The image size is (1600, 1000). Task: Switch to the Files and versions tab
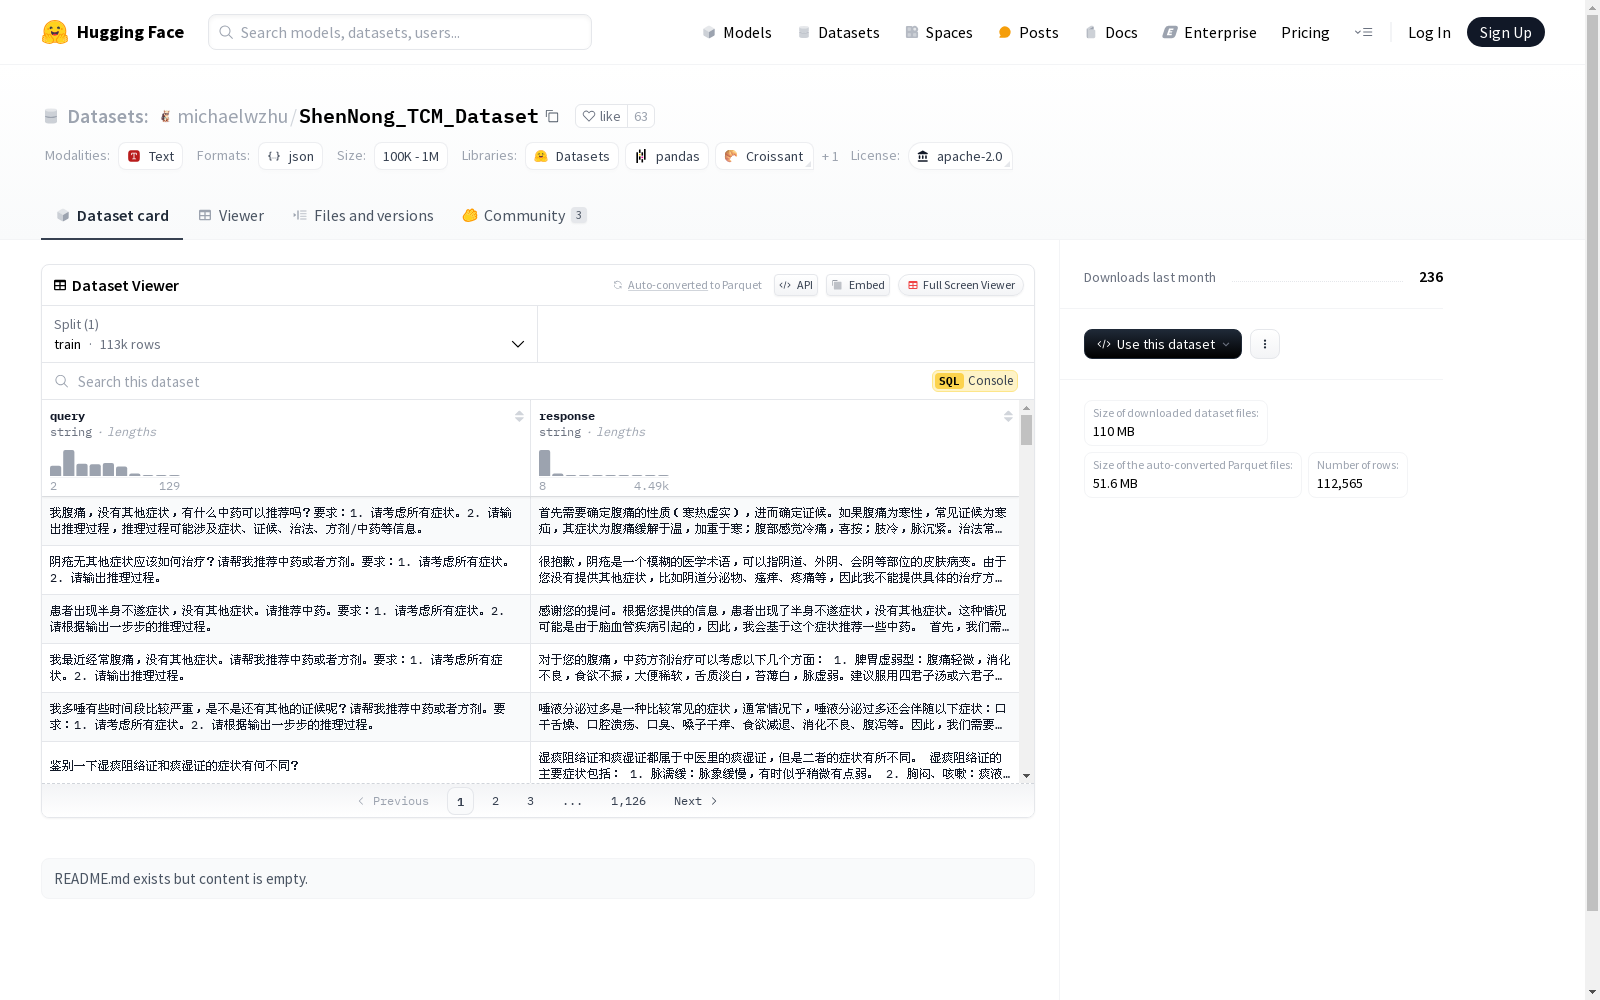[363, 216]
